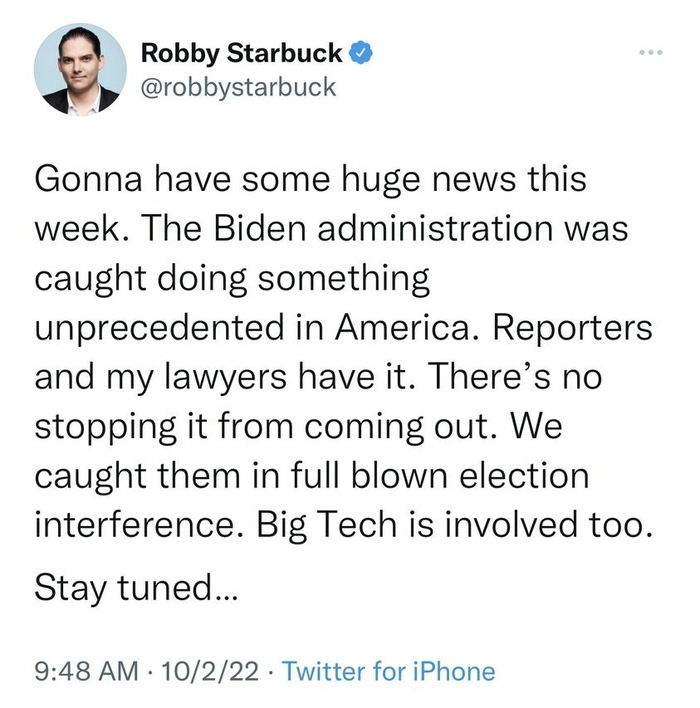This screenshot has height=708, width=700.
Task: Open the Twitter for iPhone source link
Action: (x=388, y=671)
